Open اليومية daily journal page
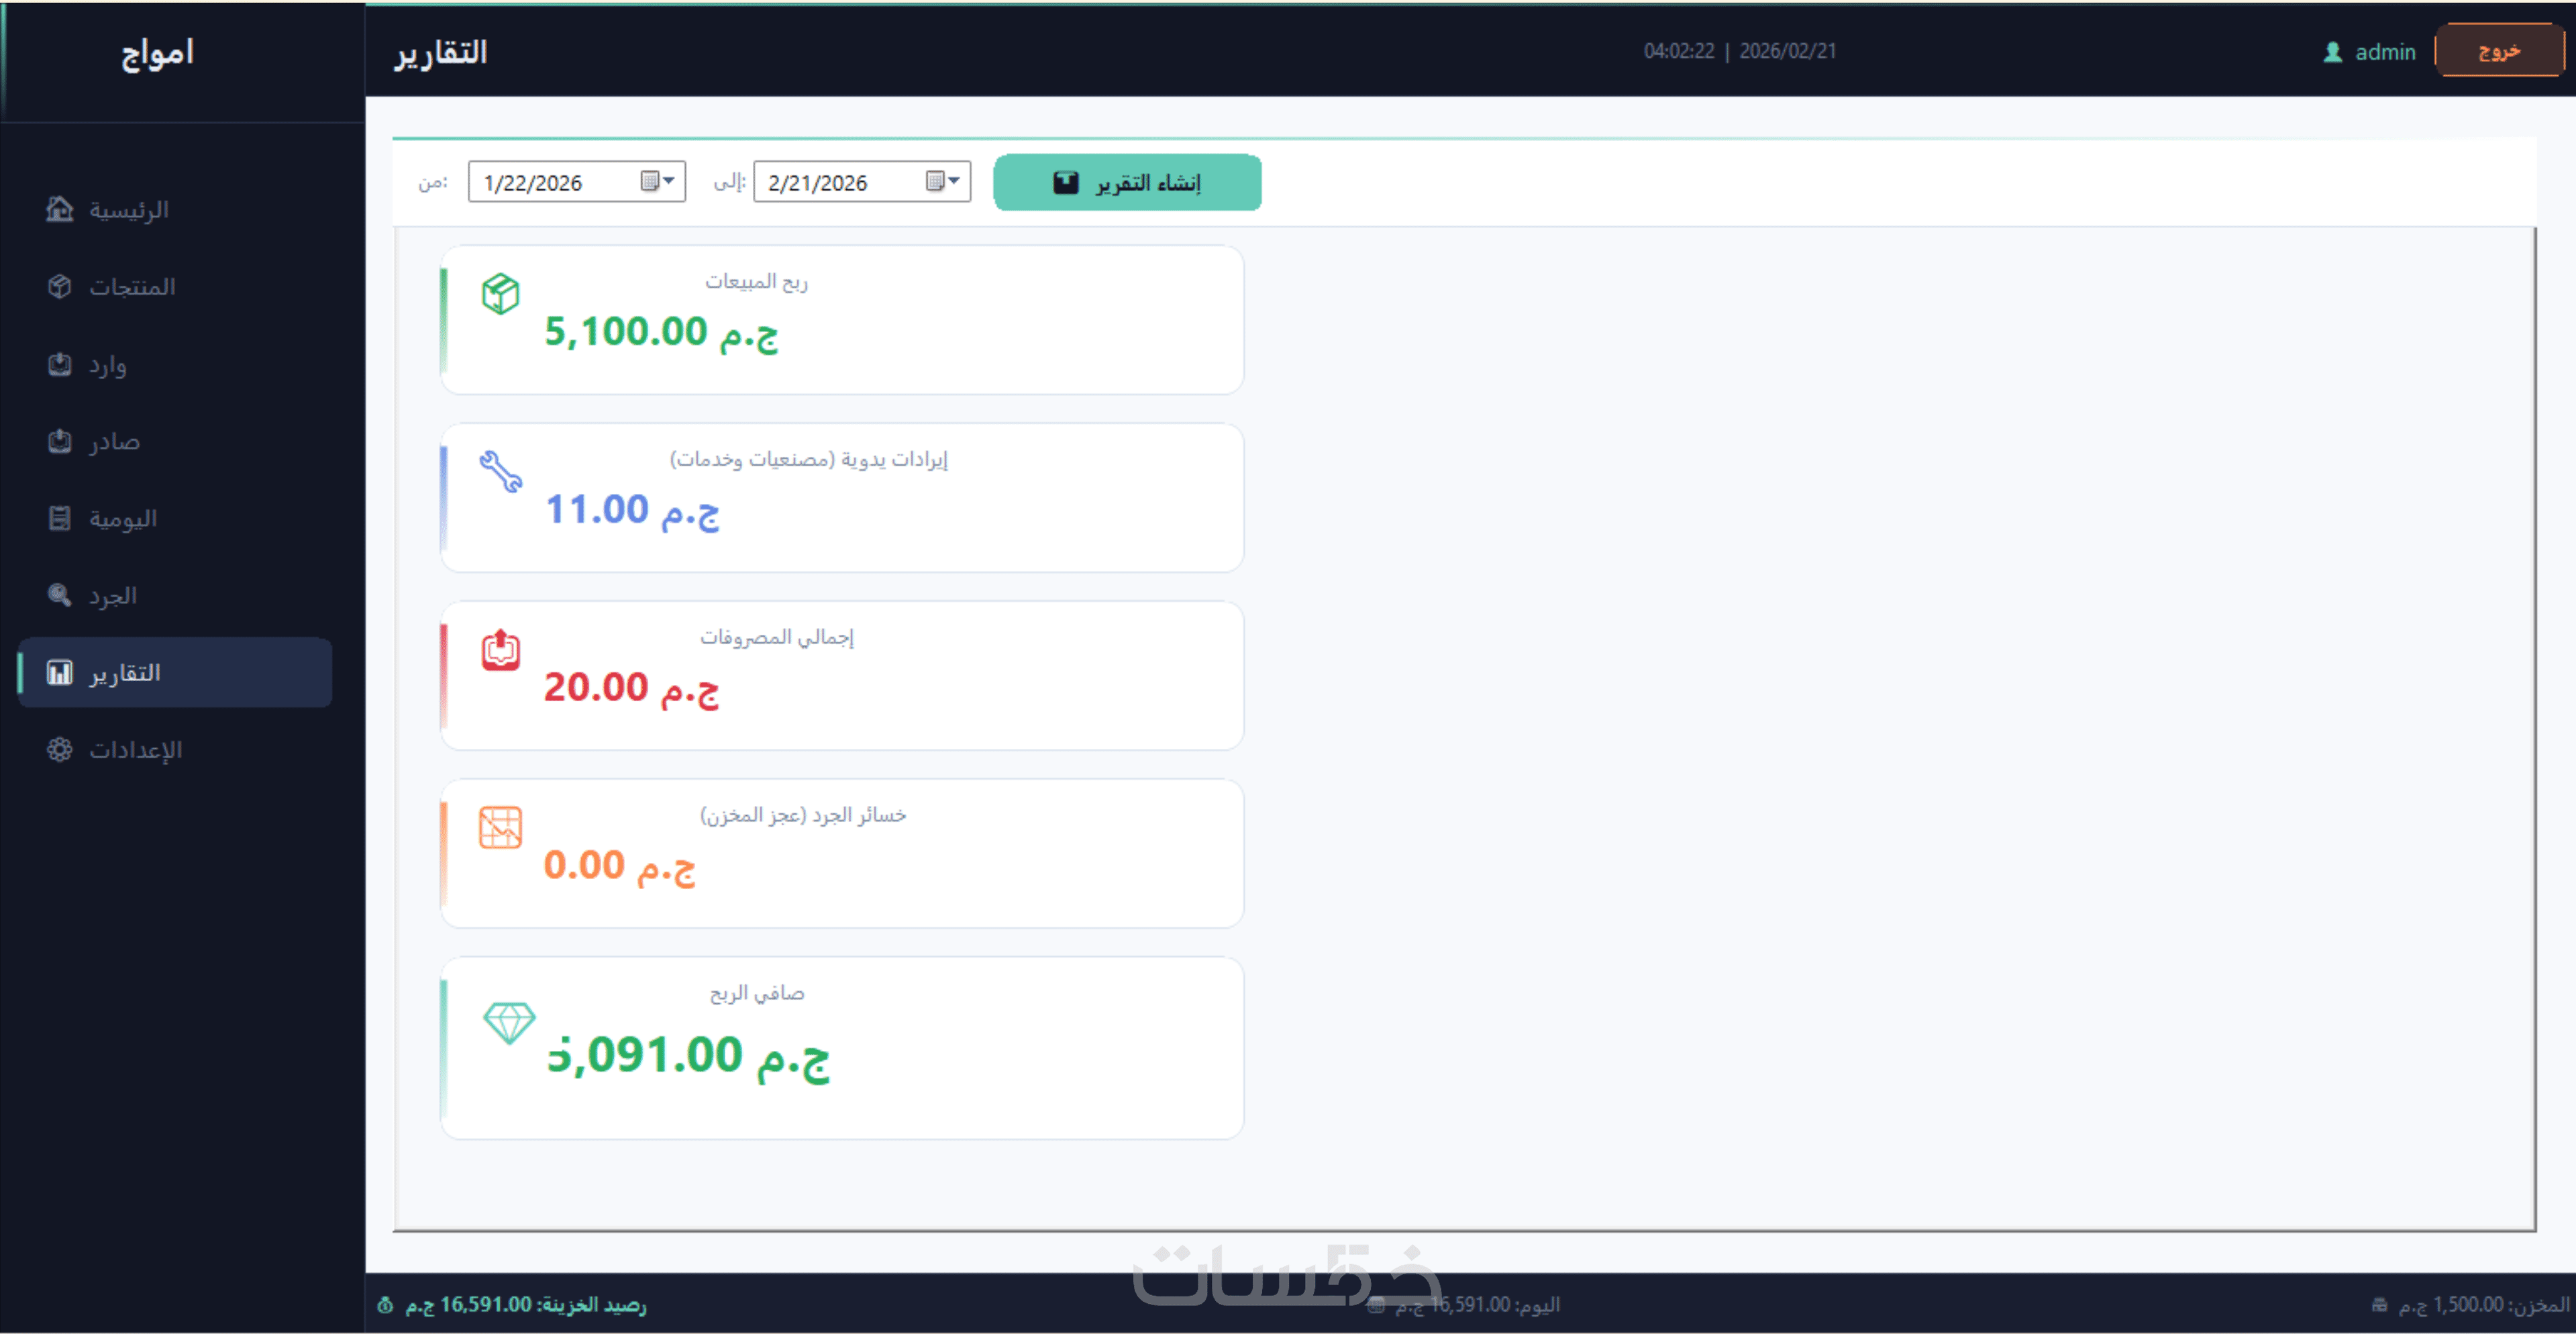The width and height of the screenshot is (2576, 1334). click(x=122, y=519)
